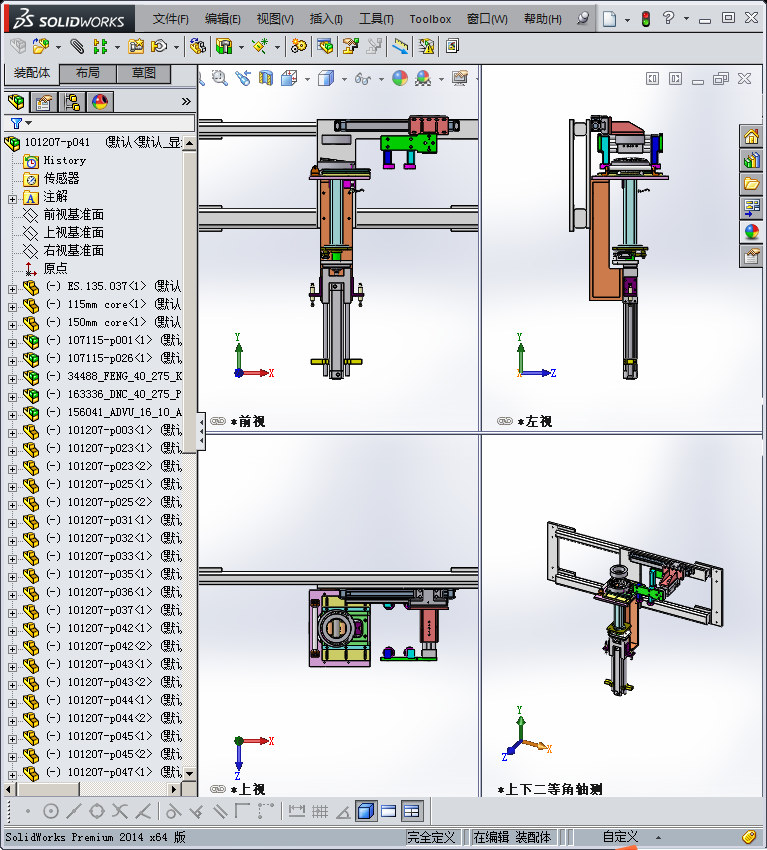This screenshot has width=767, height=850.
Task: Click the 自定义 status bar button
Action: pyautogui.click(x=620, y=838)
